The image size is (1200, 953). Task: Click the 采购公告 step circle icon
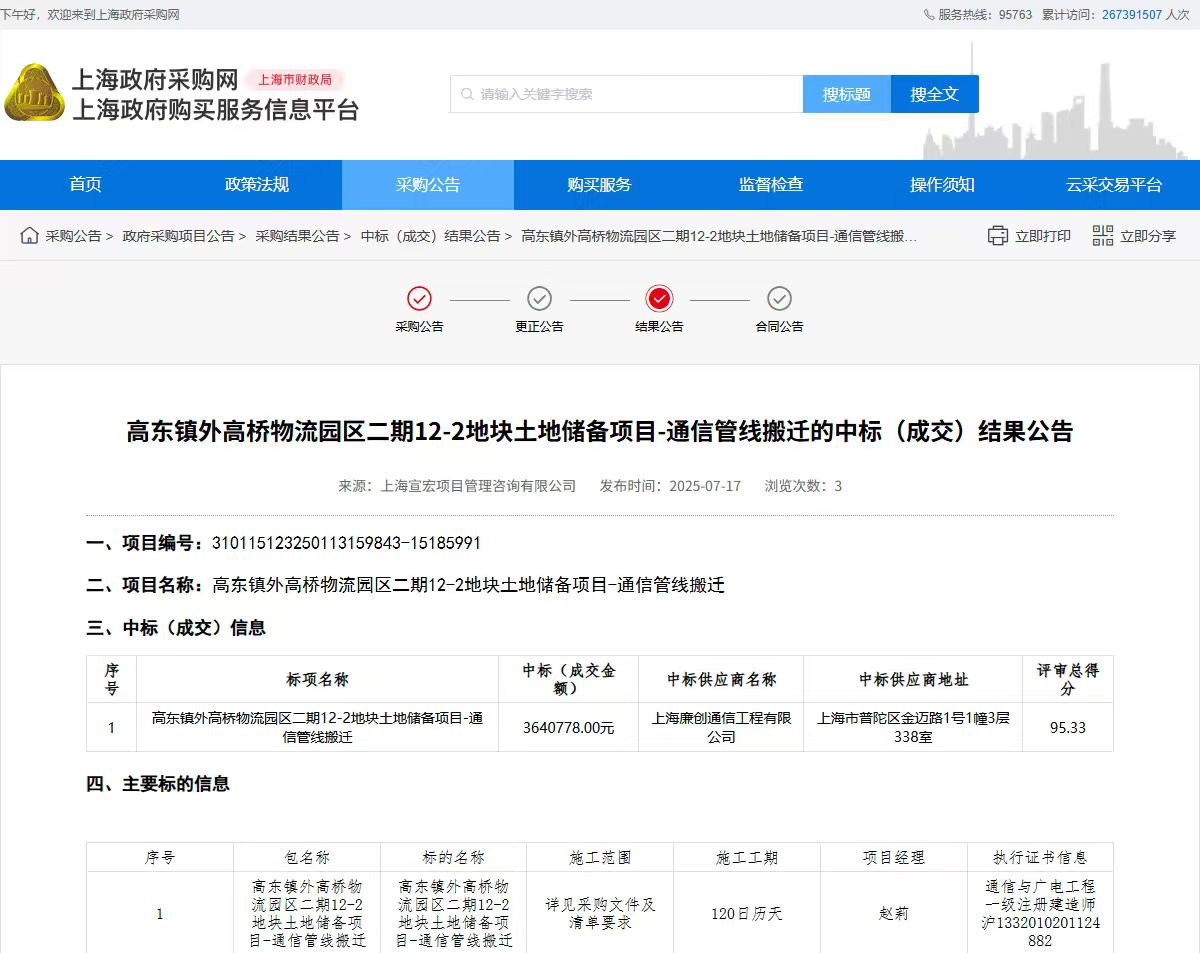(419, 298)
